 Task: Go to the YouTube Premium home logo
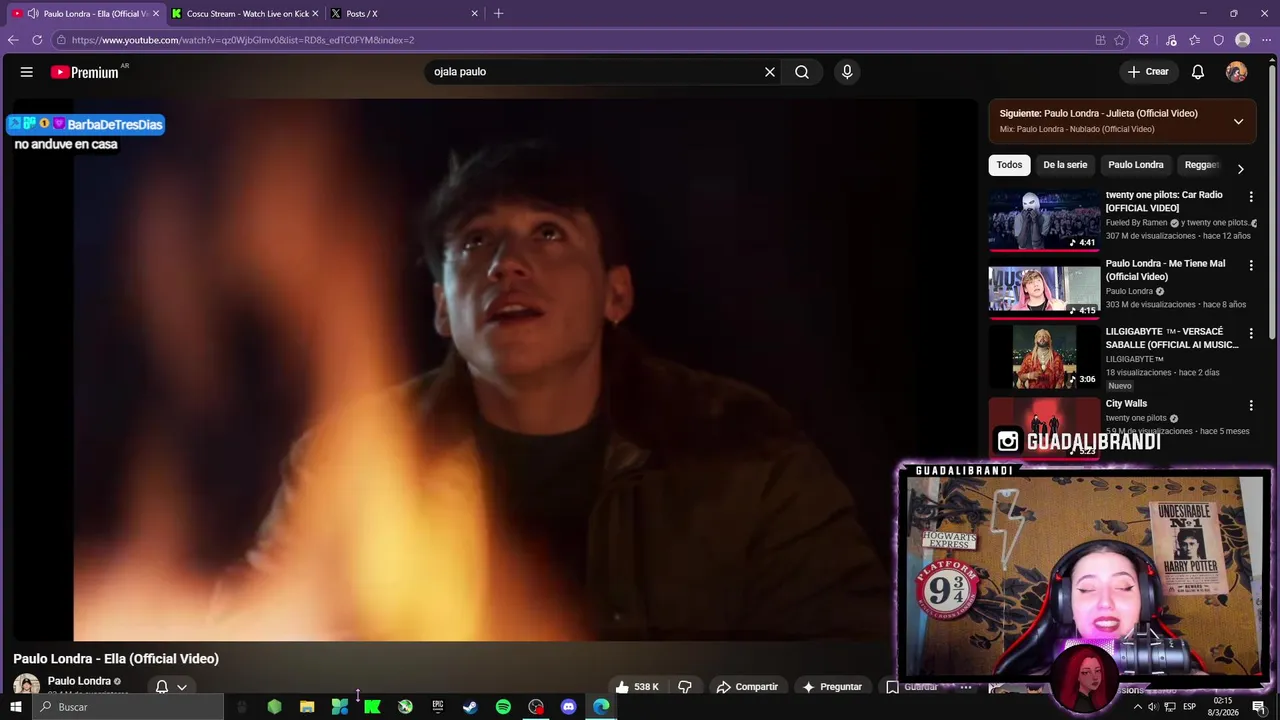click(x=85, y=72)
